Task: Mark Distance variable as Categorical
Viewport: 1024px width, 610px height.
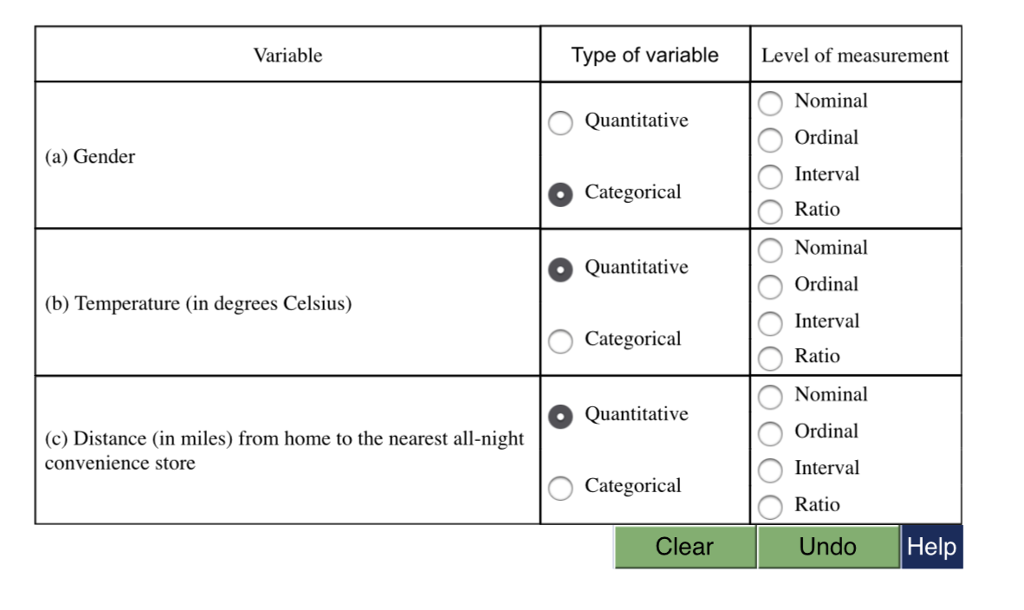Action: point(560,488)
